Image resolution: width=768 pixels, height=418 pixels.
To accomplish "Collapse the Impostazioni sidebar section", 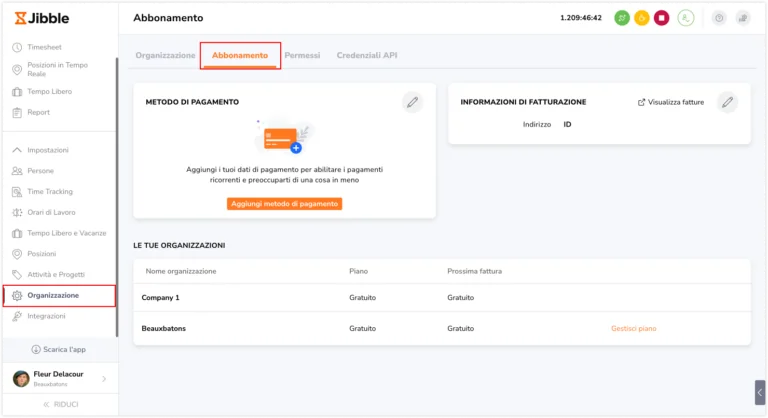I will 17,150.
